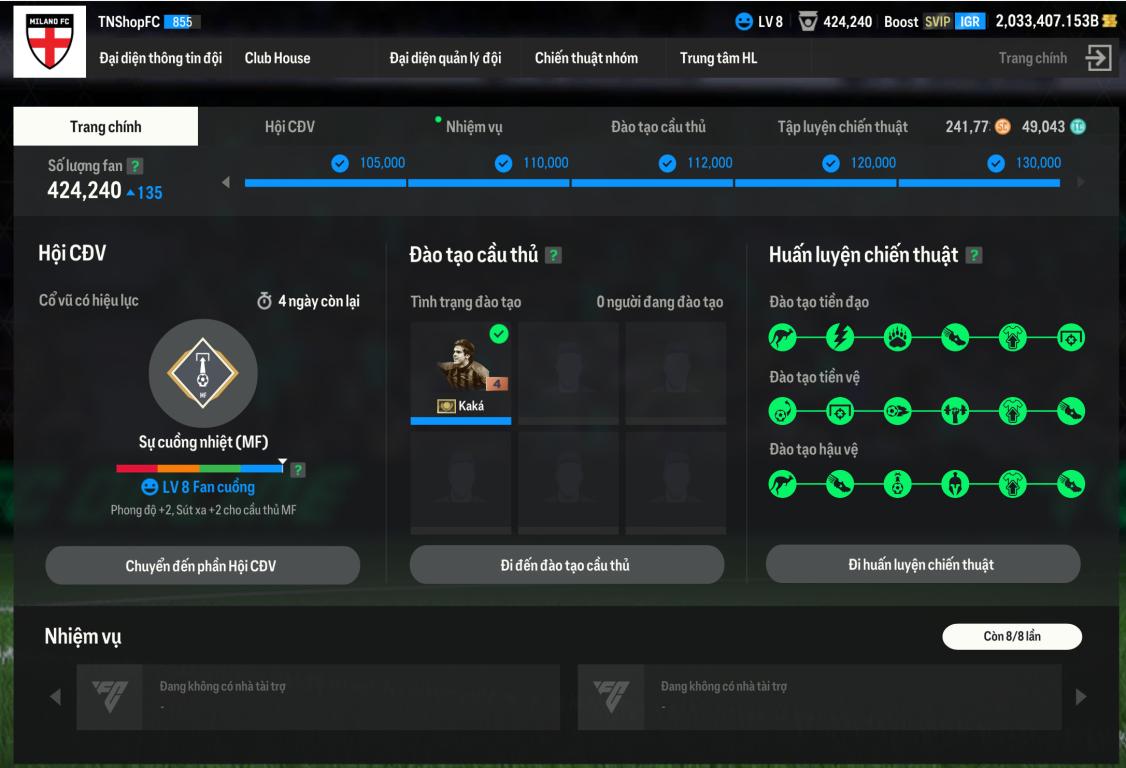This screenshot has width=1126, height=768.
Task: Select dumbbell icon in Đào tạo tiền vệ
Action: pyautogui.click(x=955, y=412)
